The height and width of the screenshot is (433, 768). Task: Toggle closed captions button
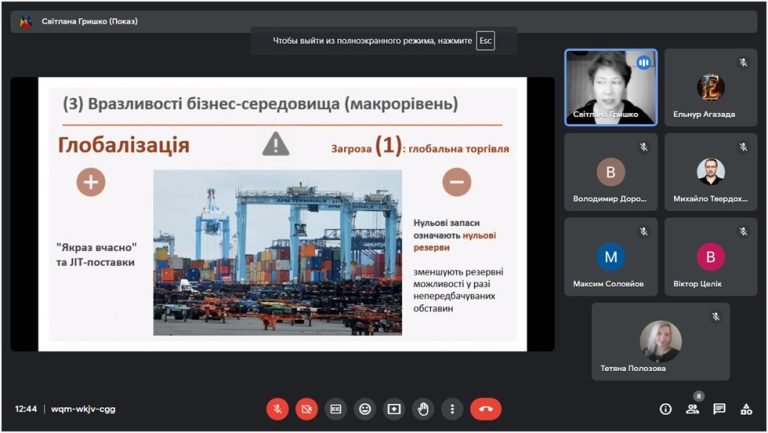pos(336,409)
